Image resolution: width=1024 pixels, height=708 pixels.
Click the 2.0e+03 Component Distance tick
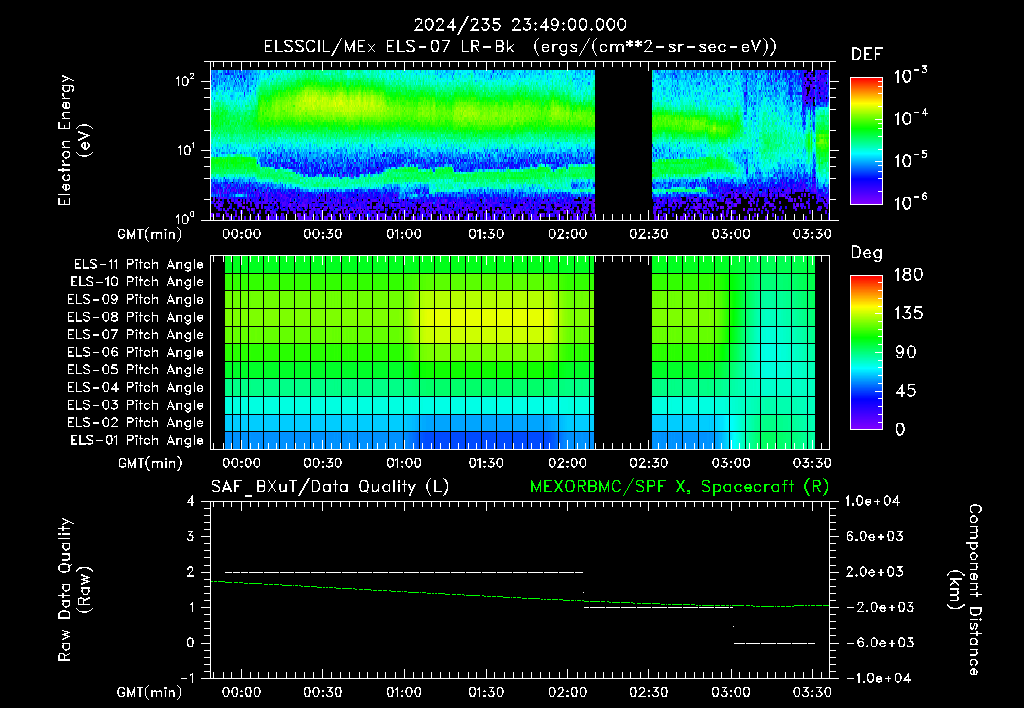pyautogui.click(x=875, y=571)
